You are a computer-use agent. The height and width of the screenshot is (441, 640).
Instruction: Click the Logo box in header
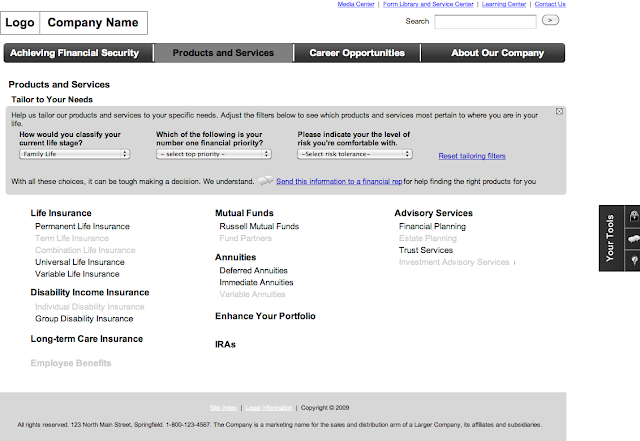coord(20,23)
